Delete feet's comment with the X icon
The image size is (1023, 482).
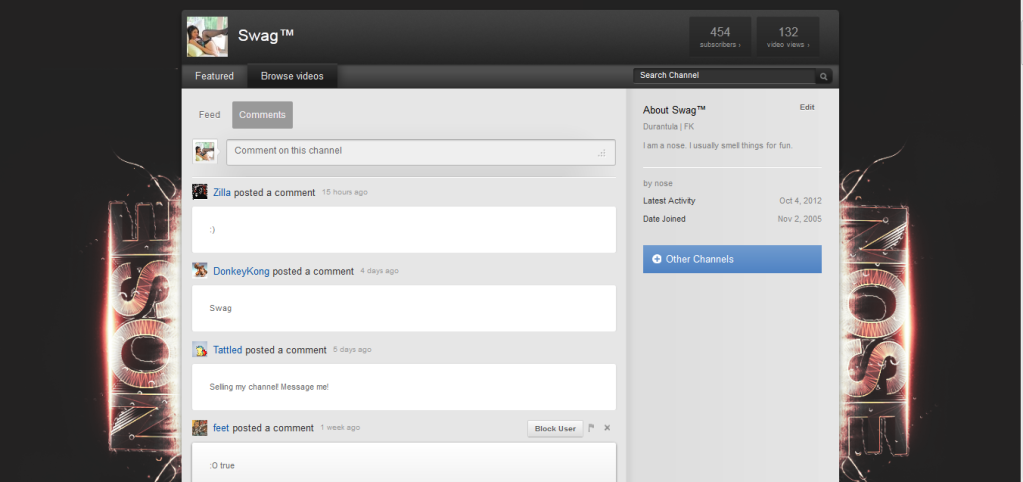click(607, 428)
